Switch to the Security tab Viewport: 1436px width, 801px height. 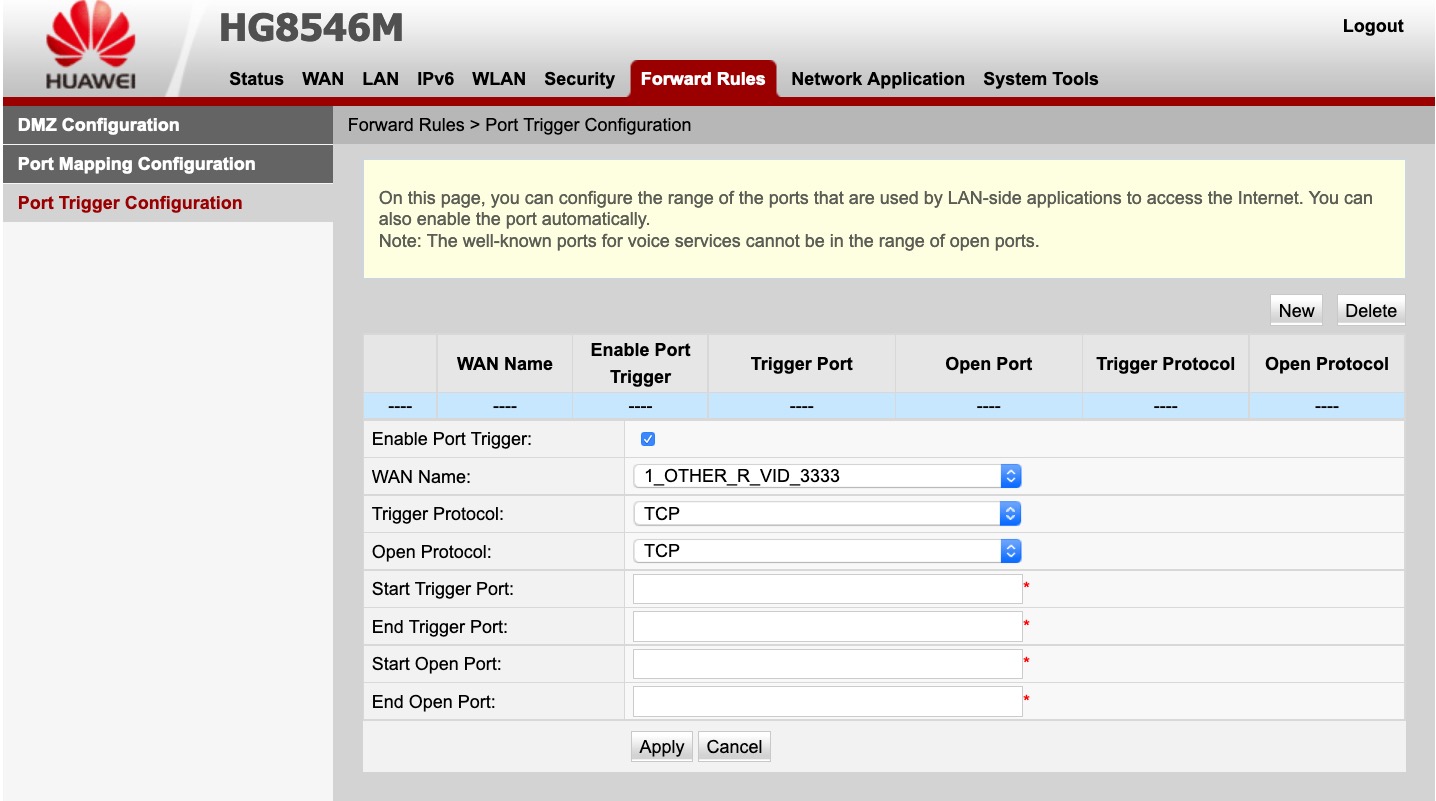(579, 79)
